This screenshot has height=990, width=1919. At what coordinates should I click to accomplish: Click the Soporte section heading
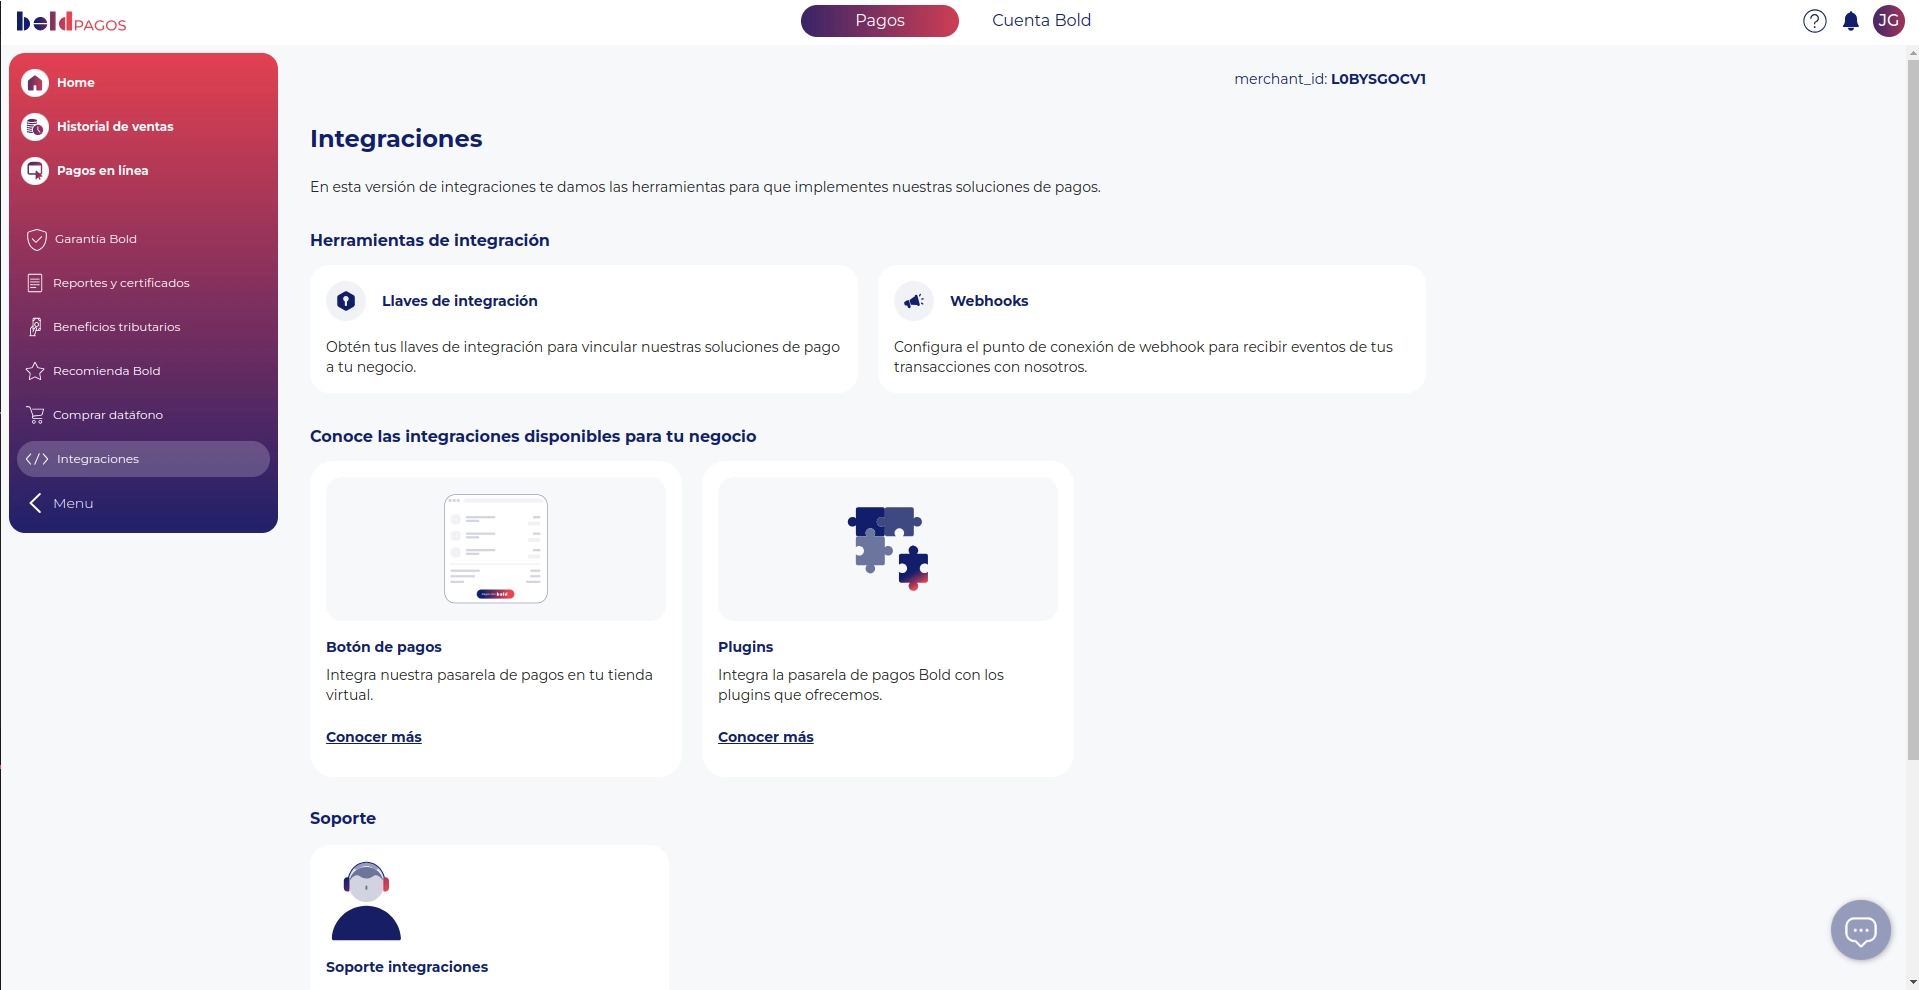click(x=343, y=818)
